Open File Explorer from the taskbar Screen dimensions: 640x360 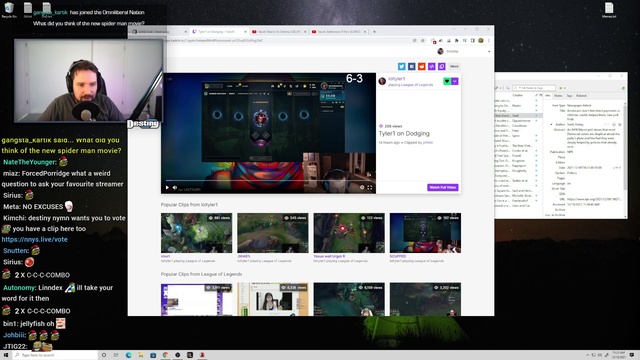point(141,355)
